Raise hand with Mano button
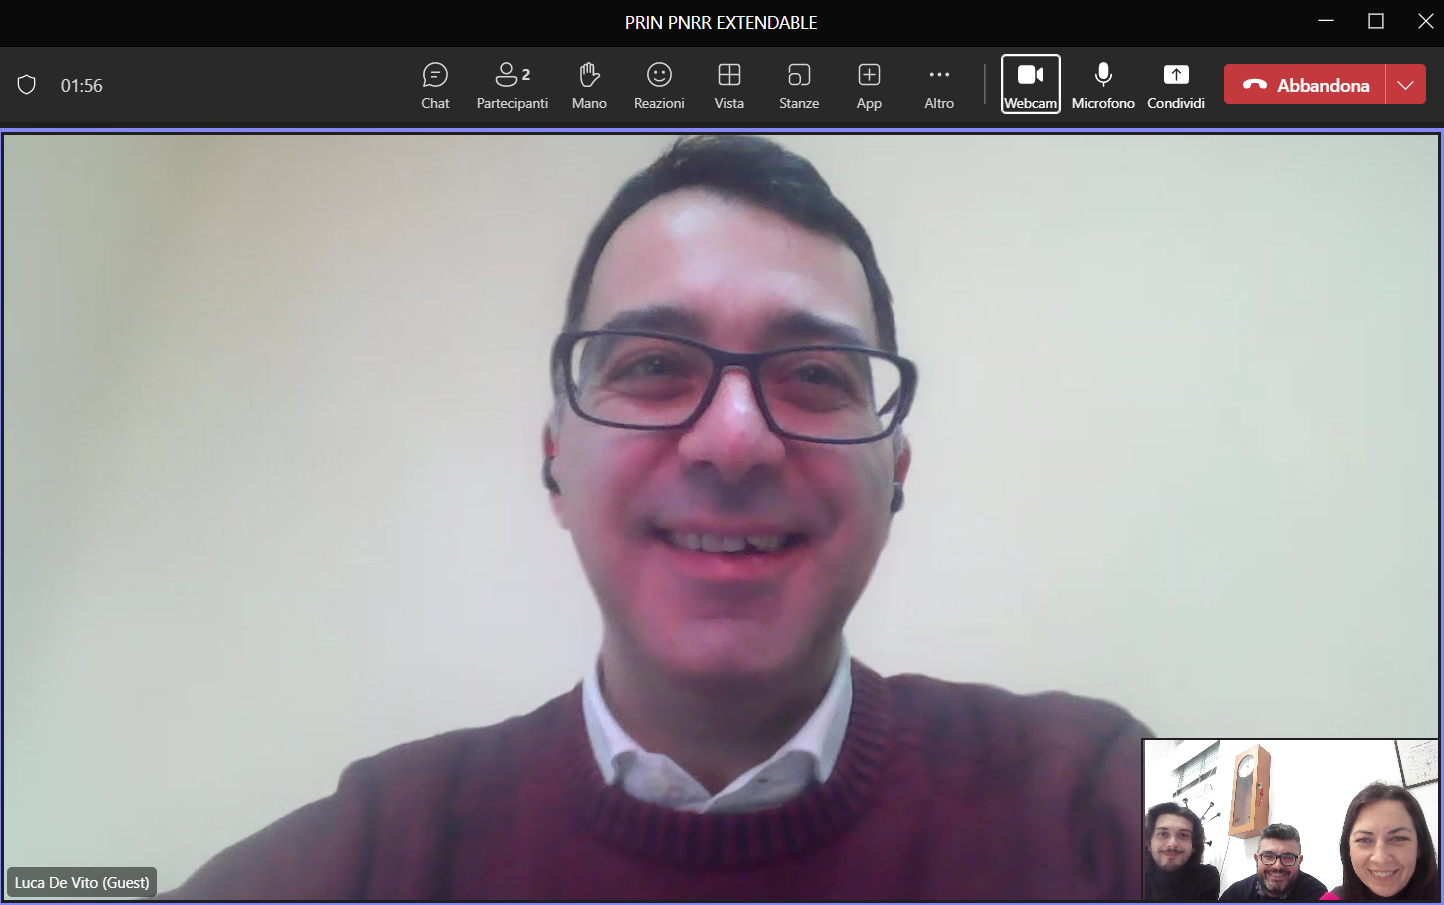Screen dimensions: 1444x905 (x=589, y=85)
